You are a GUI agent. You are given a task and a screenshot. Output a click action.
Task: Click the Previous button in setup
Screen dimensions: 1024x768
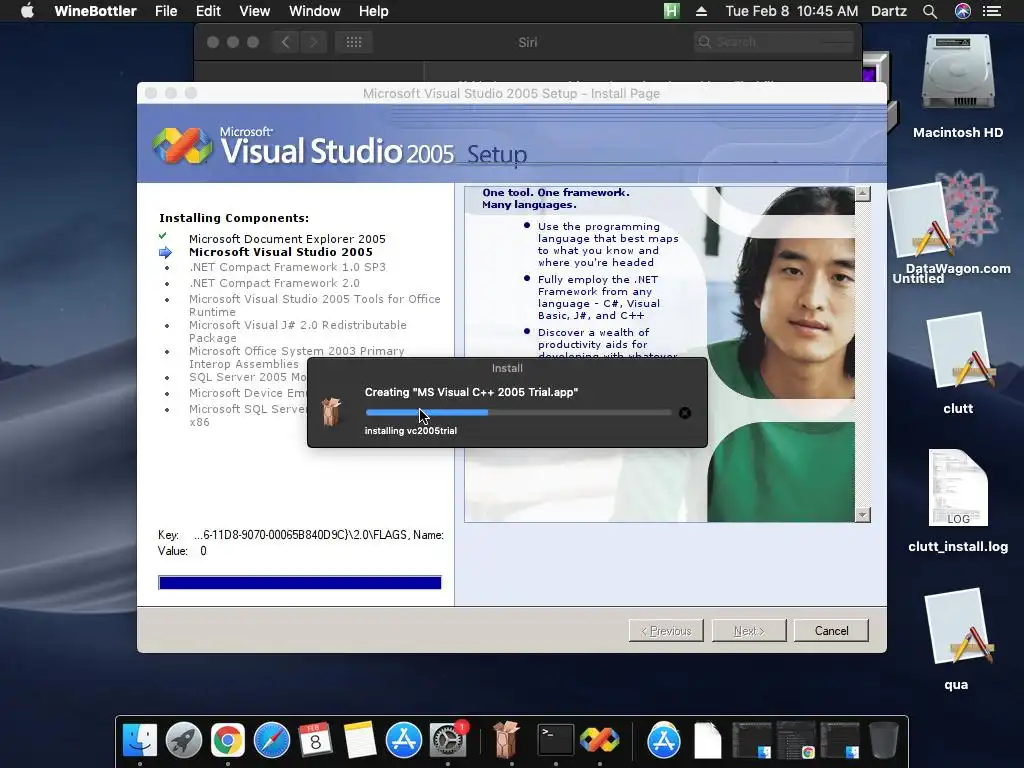[666, 631]
